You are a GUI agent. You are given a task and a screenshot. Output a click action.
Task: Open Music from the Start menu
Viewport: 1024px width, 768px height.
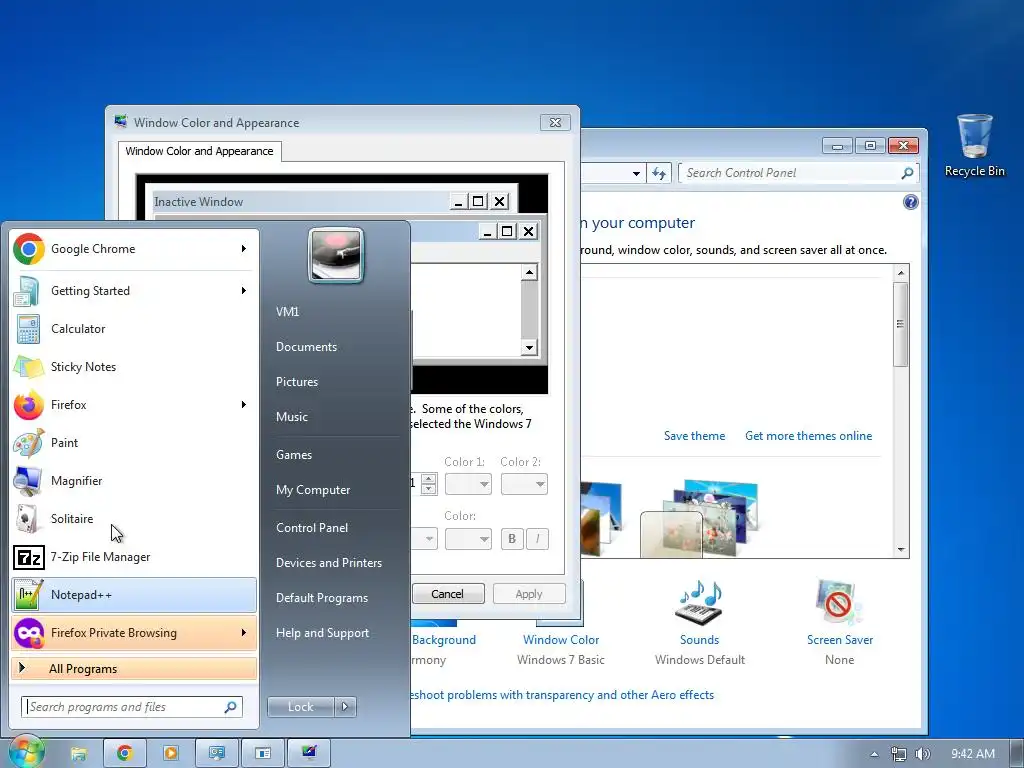pos(292,417)
